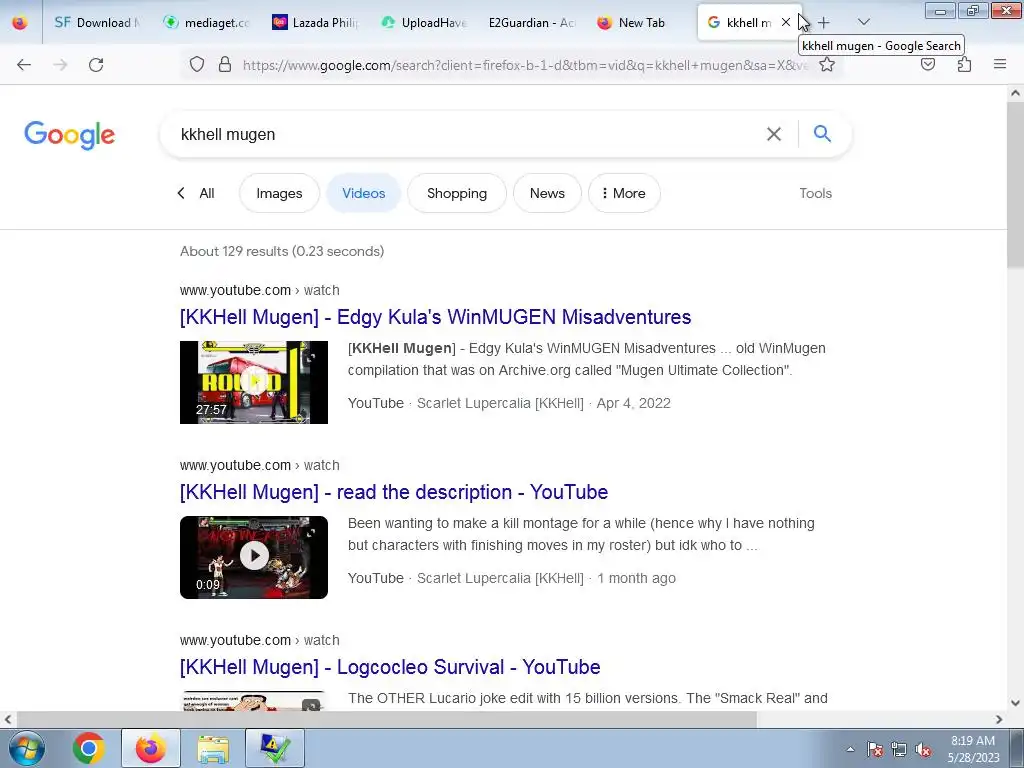Screen dimensions: 1024x768
Task: Open the search Tools button
Action: [x=816, y=193]
